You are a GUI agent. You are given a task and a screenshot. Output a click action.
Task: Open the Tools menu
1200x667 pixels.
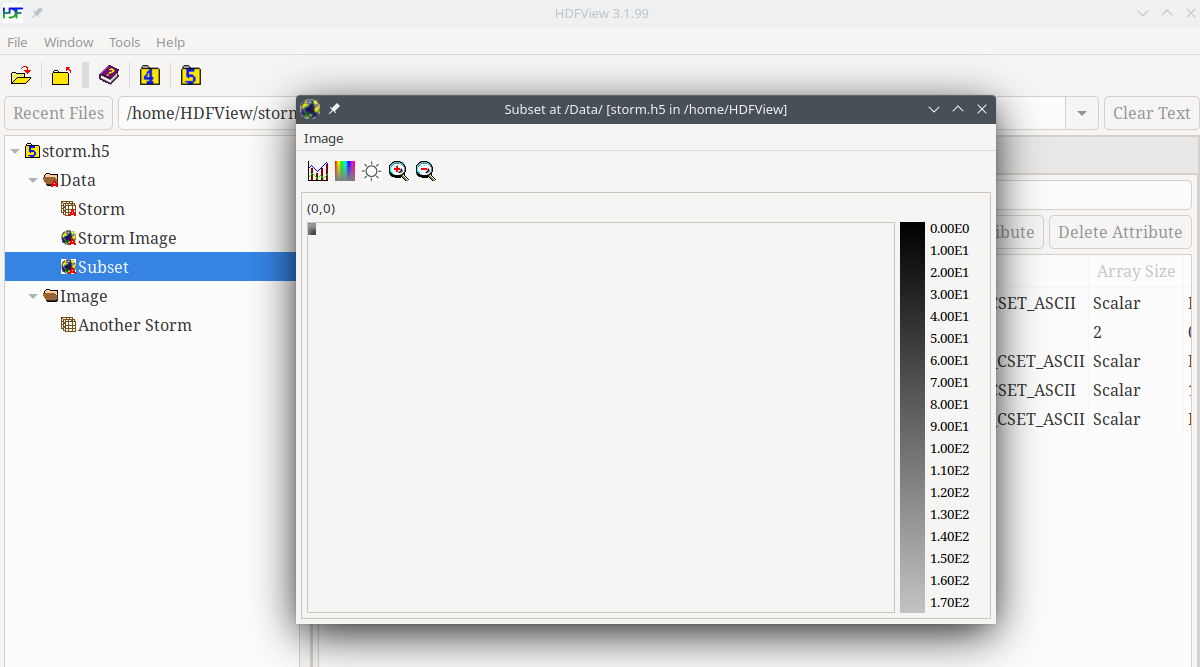tap(124, 42)
